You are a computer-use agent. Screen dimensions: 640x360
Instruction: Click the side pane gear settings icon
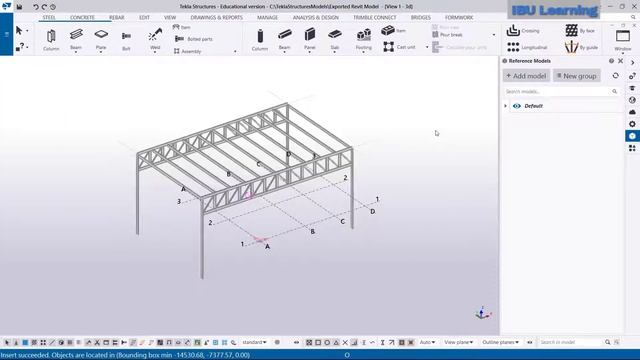click(632, 124)
